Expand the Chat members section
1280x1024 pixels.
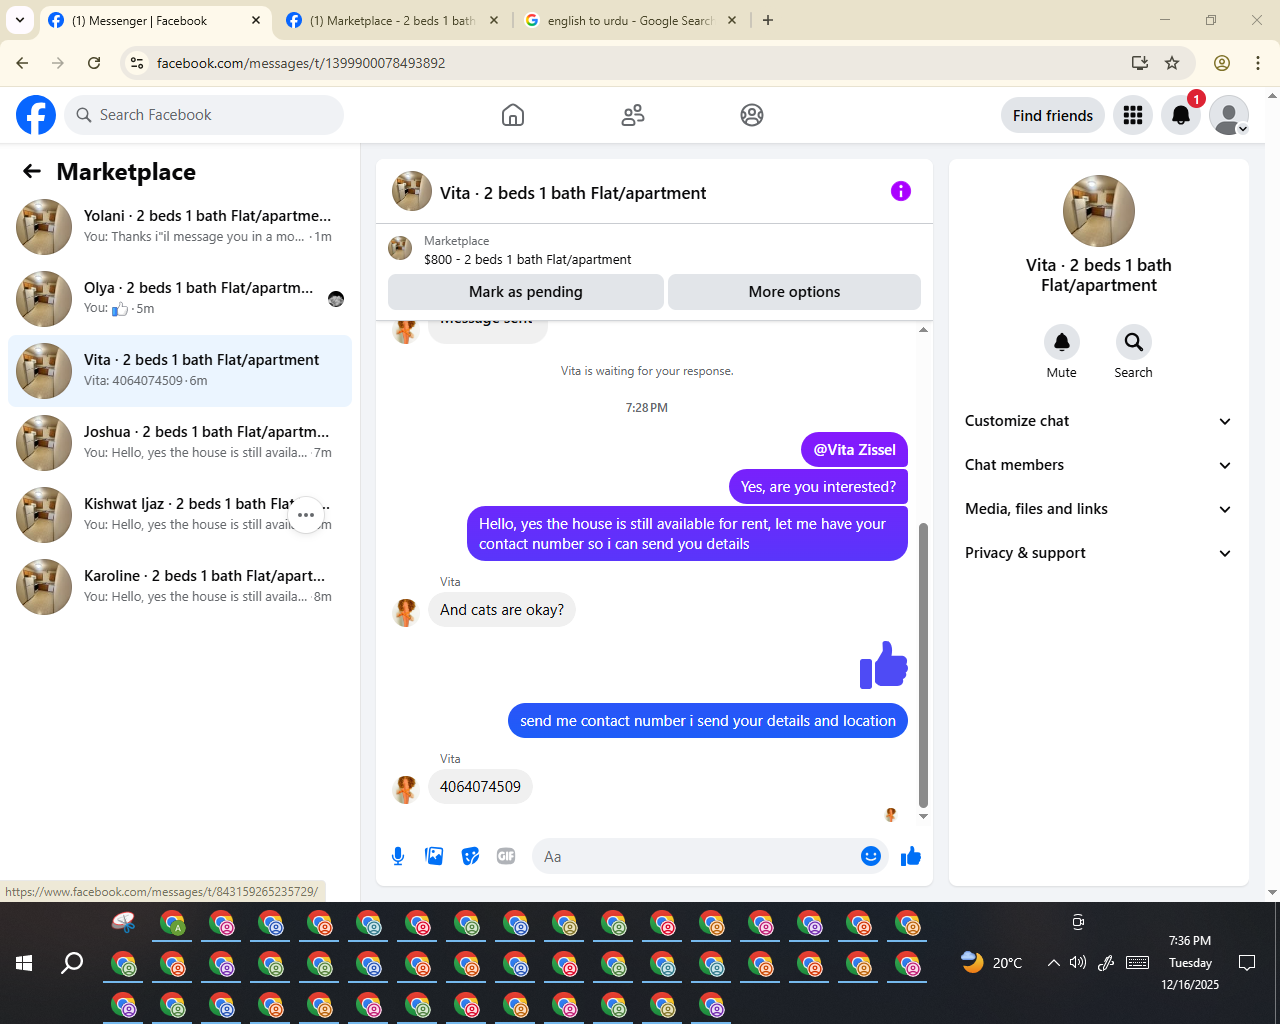point(1099,465)
